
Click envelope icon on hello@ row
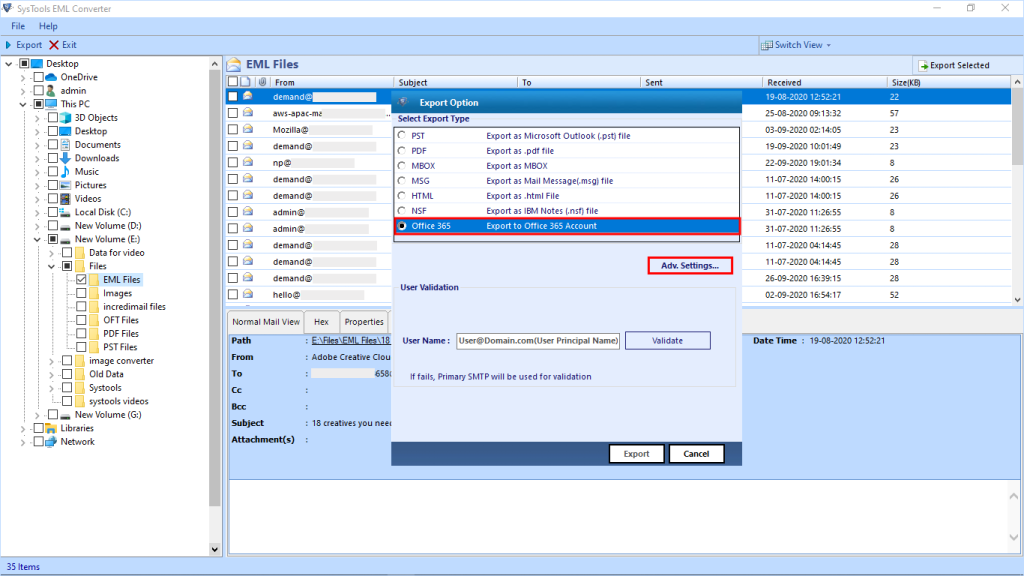coord(248,295)
